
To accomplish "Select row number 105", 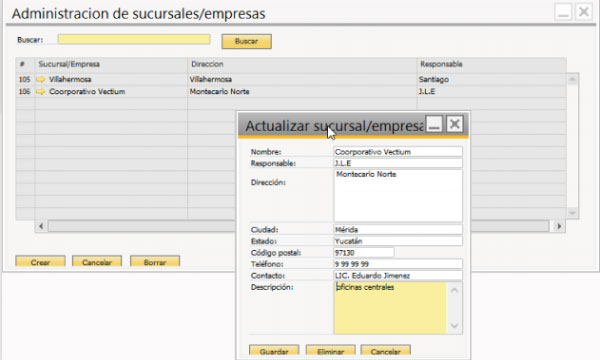I will pyautogui.click(x=24, y=80).
